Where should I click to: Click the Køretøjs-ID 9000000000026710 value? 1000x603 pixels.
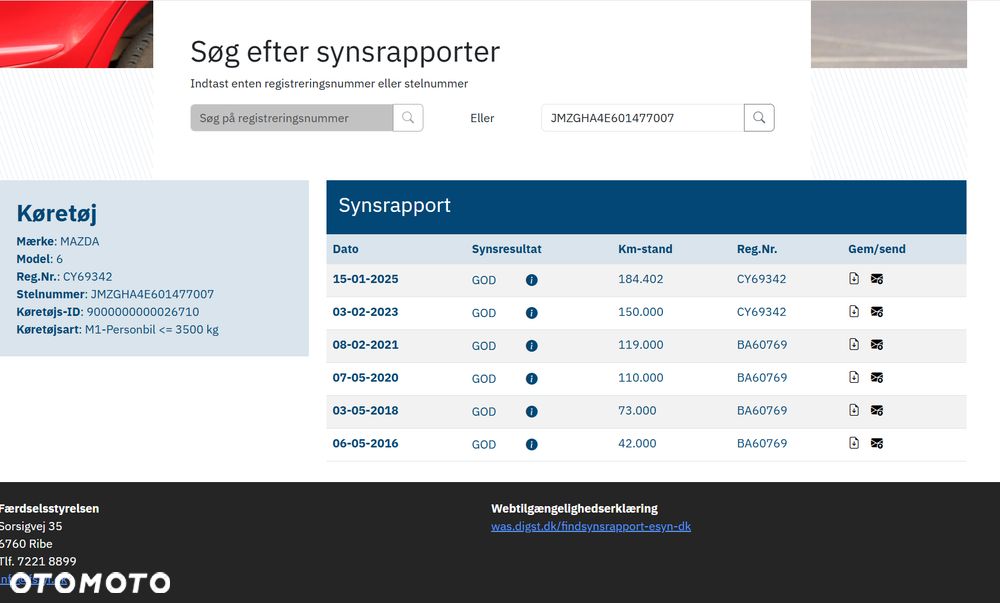143,312
